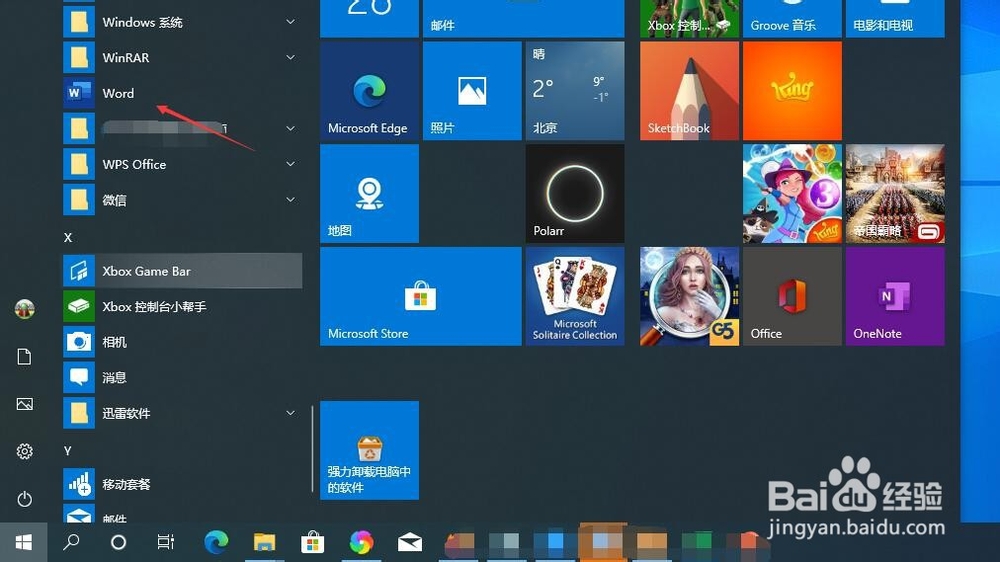Screen dimensions: 1000x562
Task: Click the app list scrollbar
Action: [x=312, y=450]
